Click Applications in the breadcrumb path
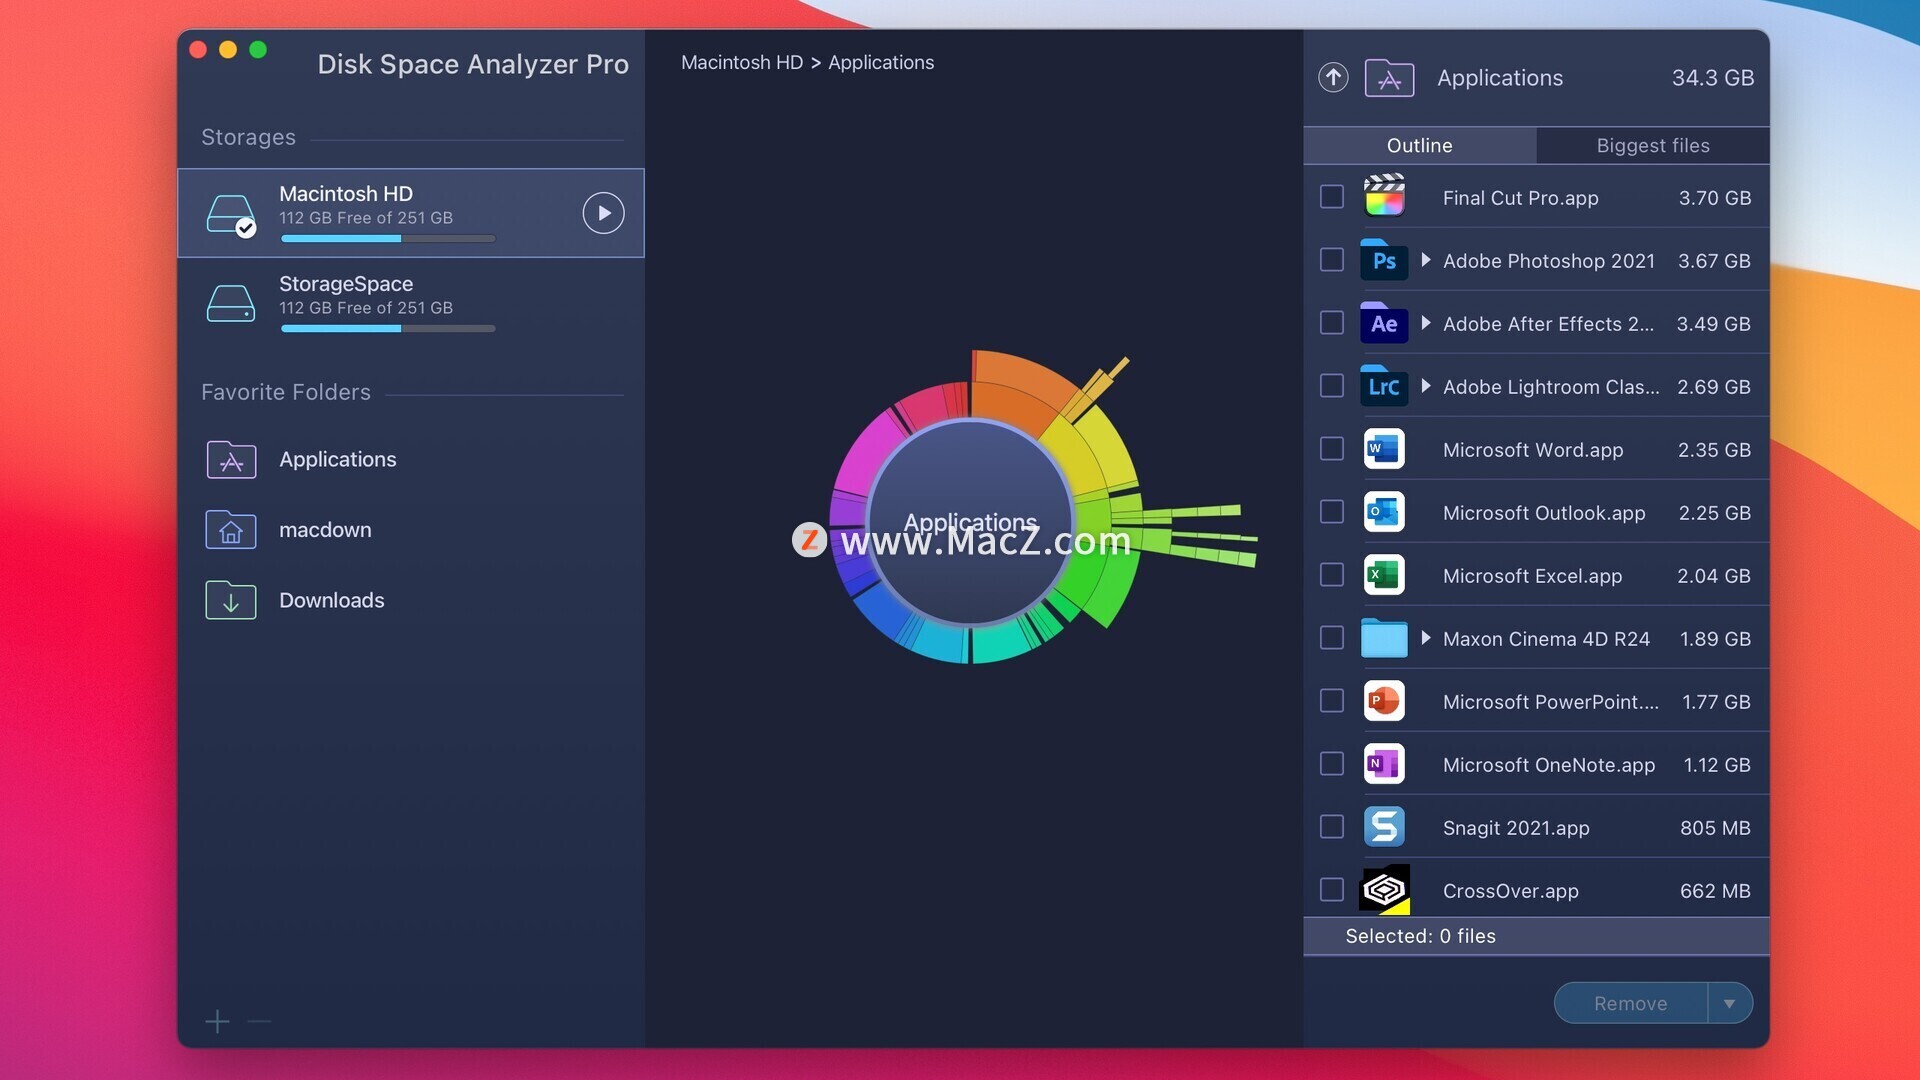Image resolution: width=1920 pixels, height=1080 pixels. [881, 62]
